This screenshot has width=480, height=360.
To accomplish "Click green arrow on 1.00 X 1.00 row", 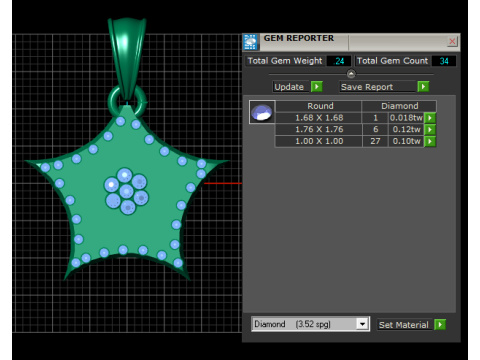I will tap(430, 141).
